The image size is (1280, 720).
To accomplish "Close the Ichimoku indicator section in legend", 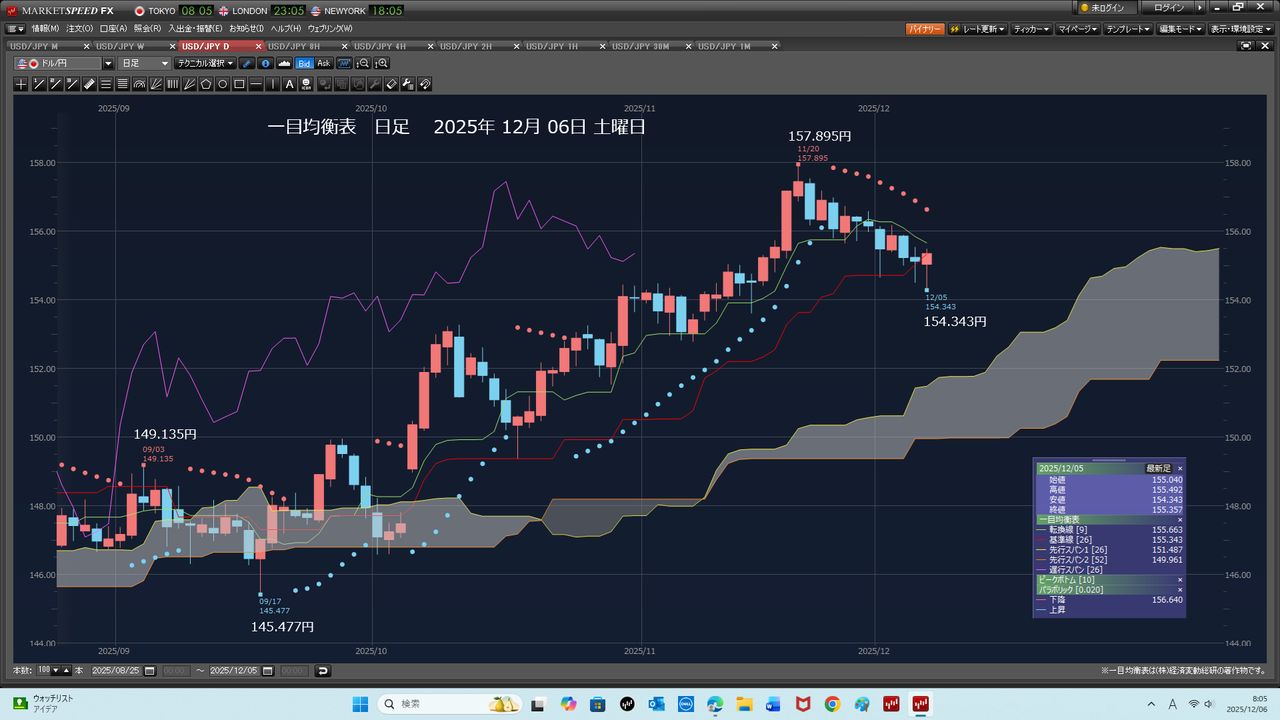I will click(x=1179, y=520).
